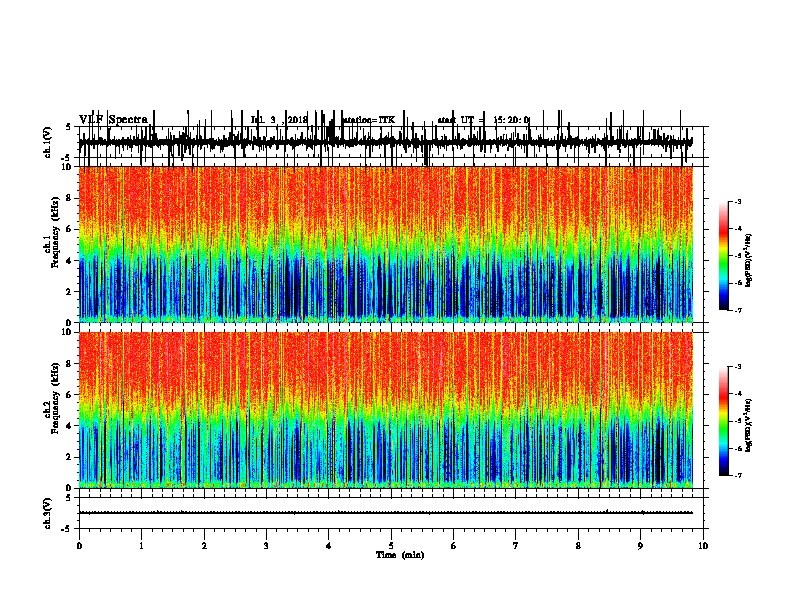Screen dimensions: 792x612
Task: Click the ch.2 frequency axis "10" tick label
Action: pyautogui.click(x=68, y=332)
